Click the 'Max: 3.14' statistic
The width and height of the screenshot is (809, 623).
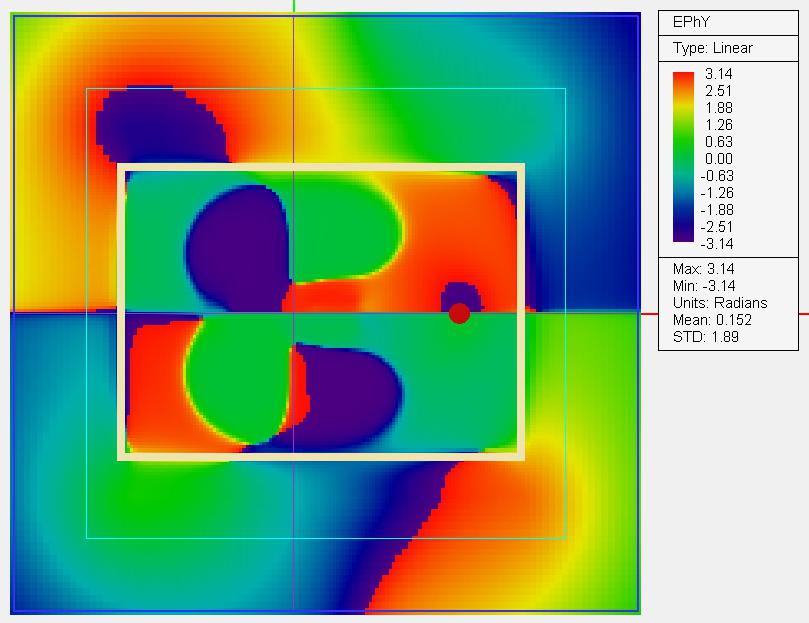click(x=703, y=269)
